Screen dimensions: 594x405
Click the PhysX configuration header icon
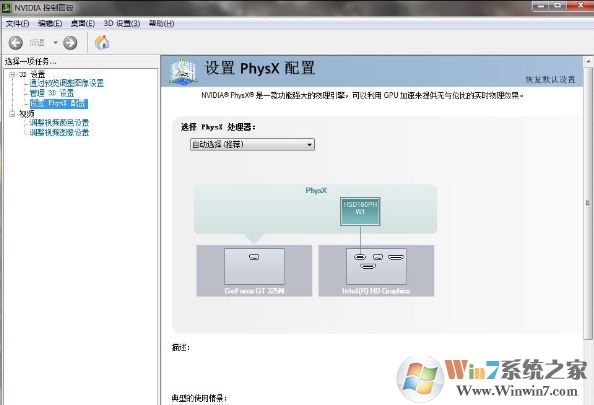pyautogui.click(x=183, y=71)
